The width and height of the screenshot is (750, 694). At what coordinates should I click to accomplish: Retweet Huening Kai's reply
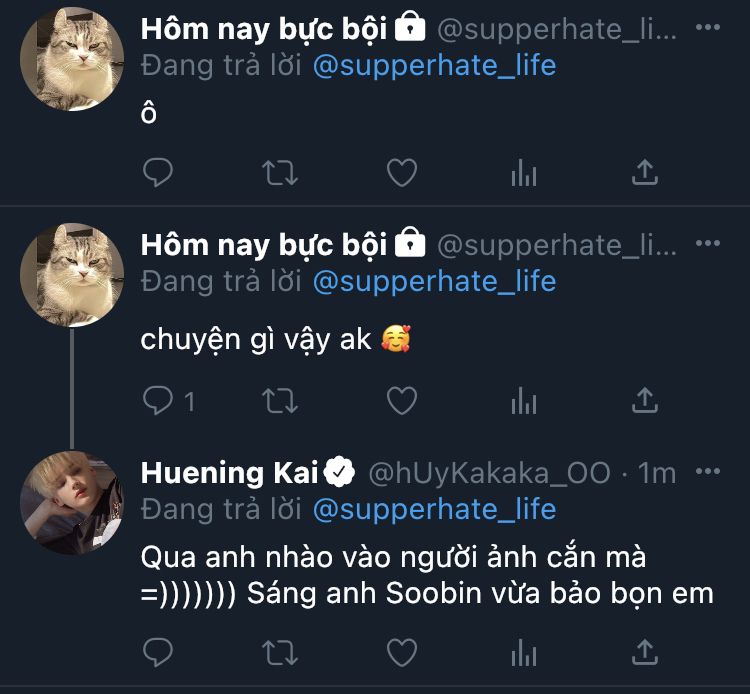point(280,653)
